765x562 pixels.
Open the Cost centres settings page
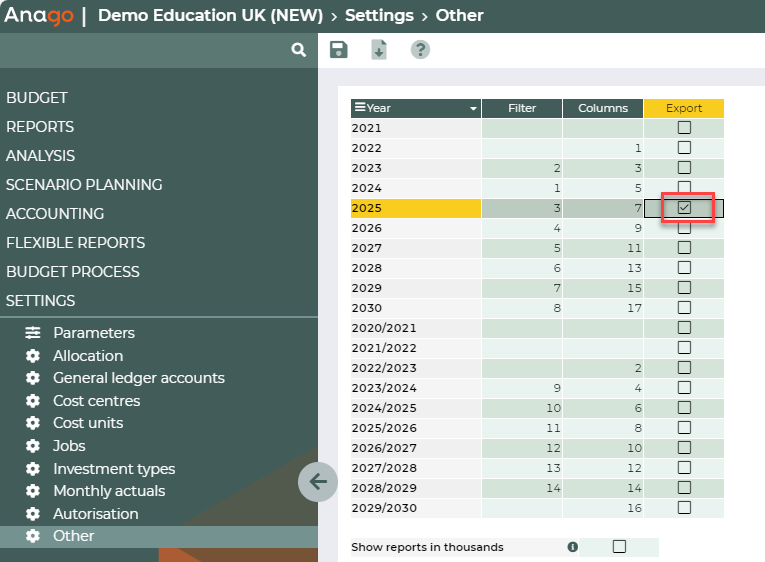click(x=97, y=401)
